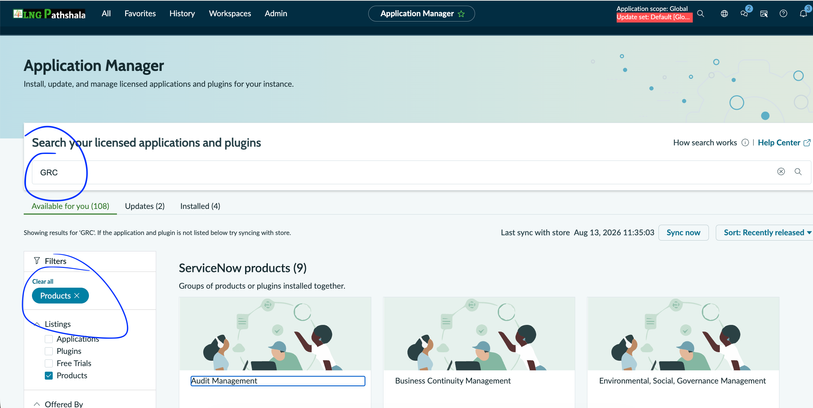Favorite Application Manager with the star icon
813x408 pixels.
click(x=461, y=14)
